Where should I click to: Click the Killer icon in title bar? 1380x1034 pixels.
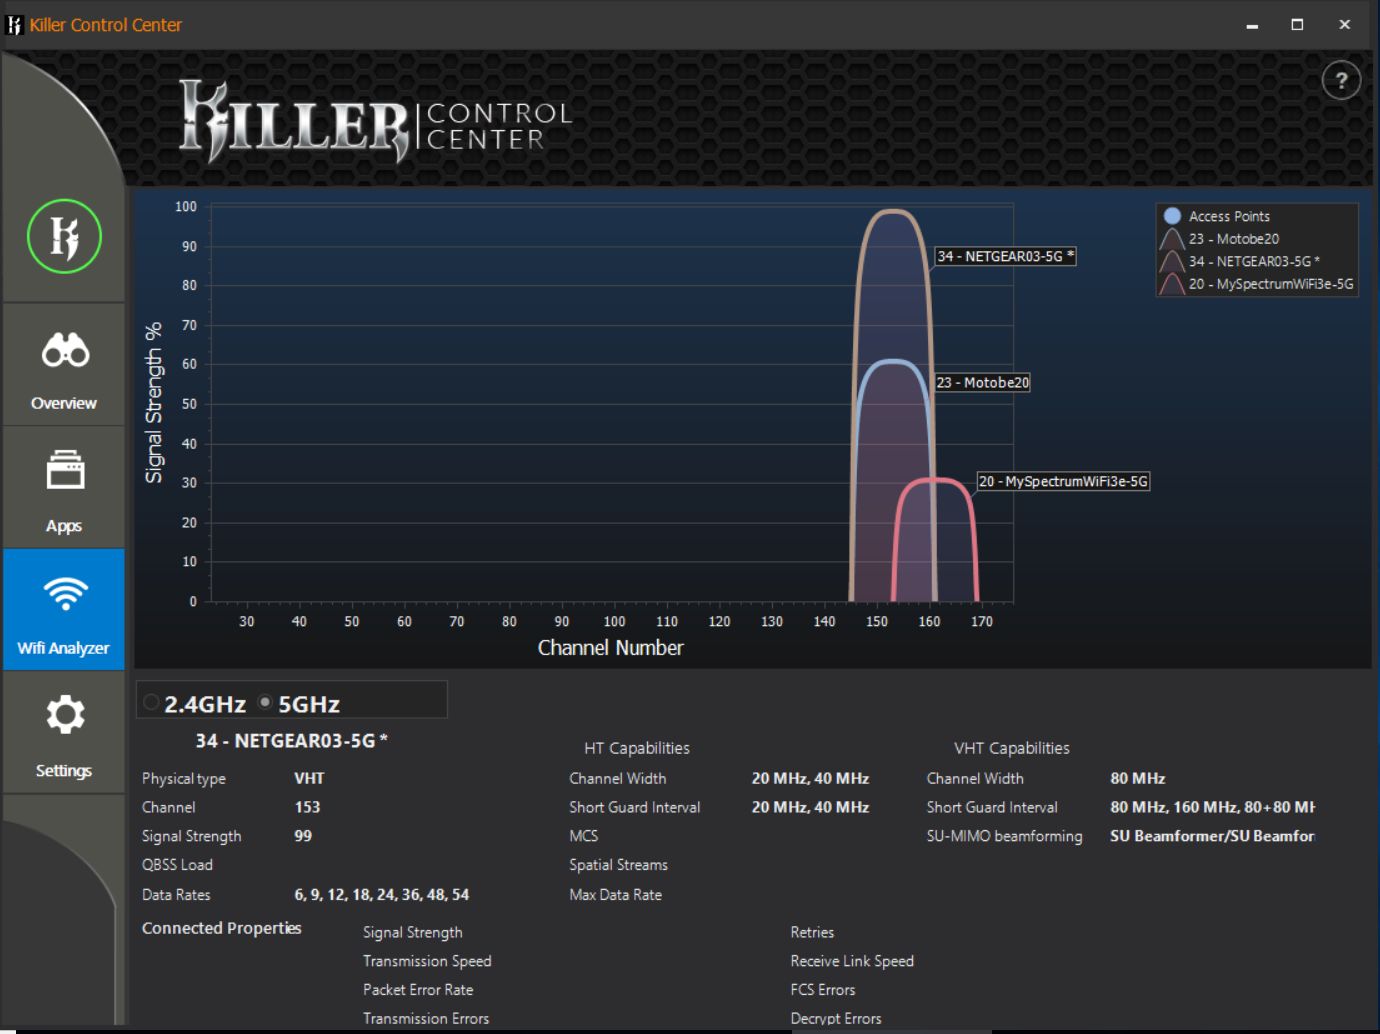click(14, 25)
